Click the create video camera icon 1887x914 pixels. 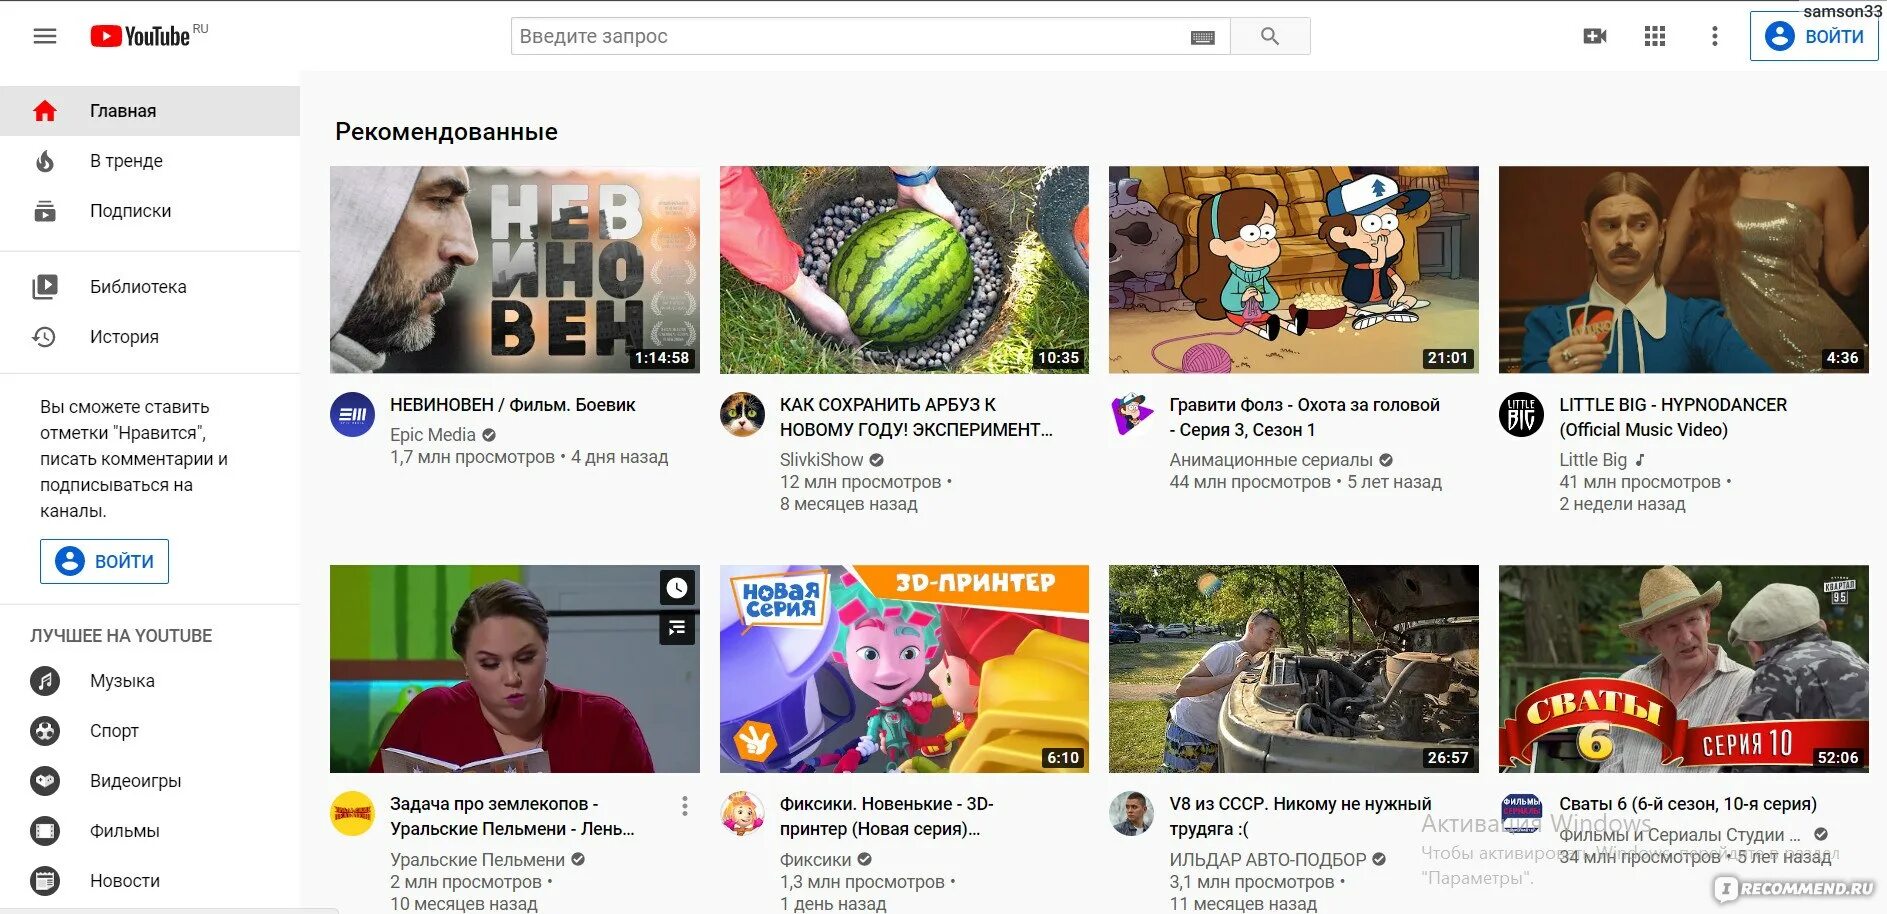click(1595, 36)
